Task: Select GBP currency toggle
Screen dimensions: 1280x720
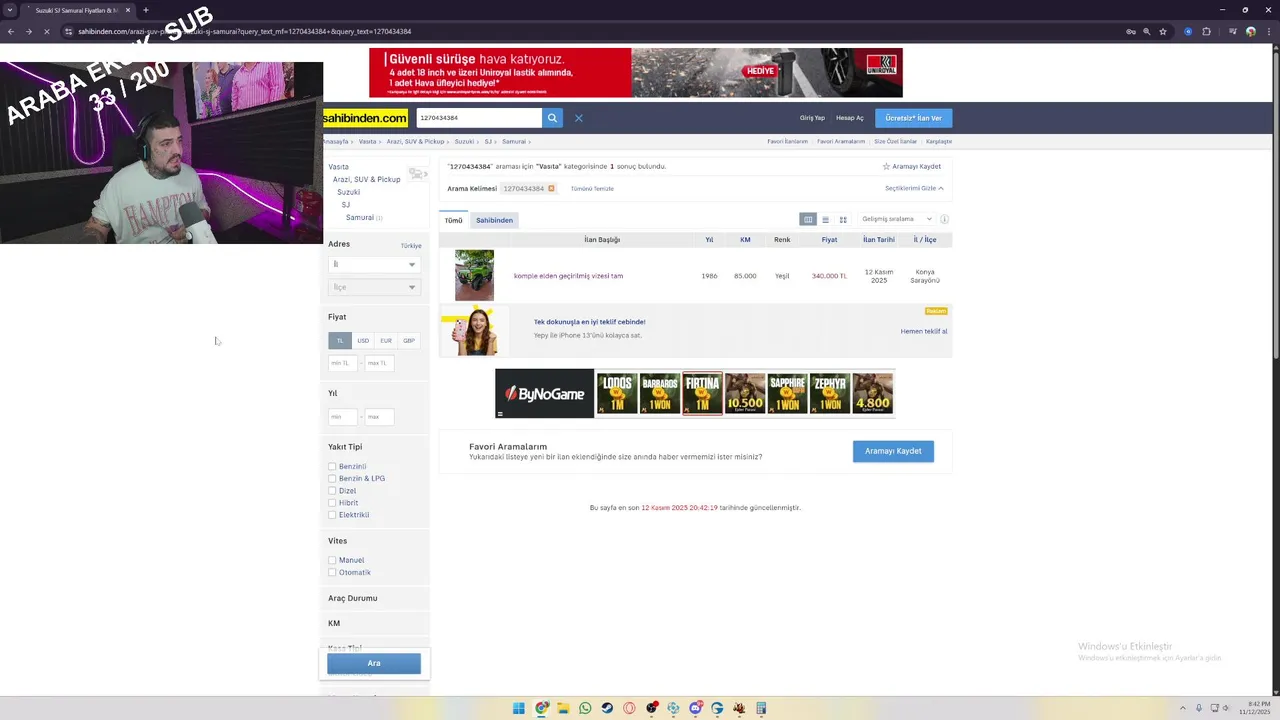Action: tap(409, 341)
